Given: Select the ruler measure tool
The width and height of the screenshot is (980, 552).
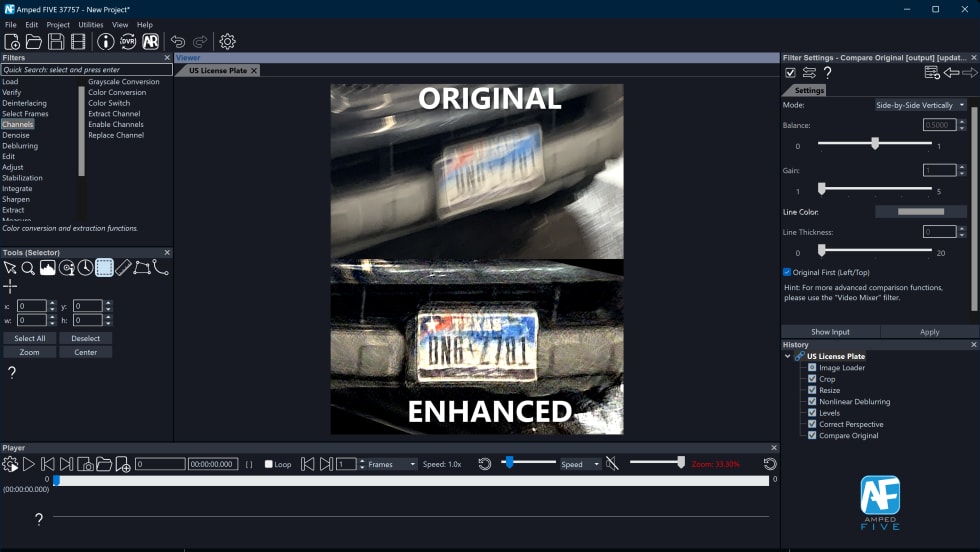Looking at the screenshot, I should coord(123,268).
